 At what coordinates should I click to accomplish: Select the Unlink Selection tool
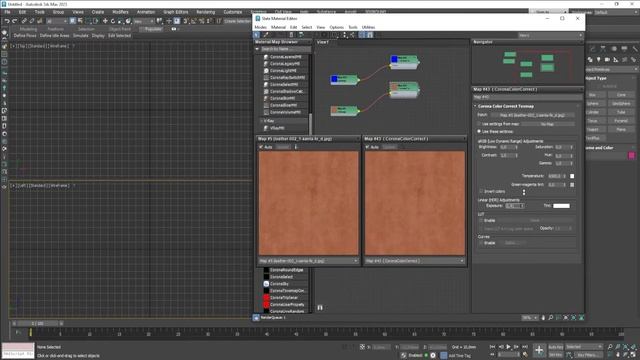click(32, 21)
